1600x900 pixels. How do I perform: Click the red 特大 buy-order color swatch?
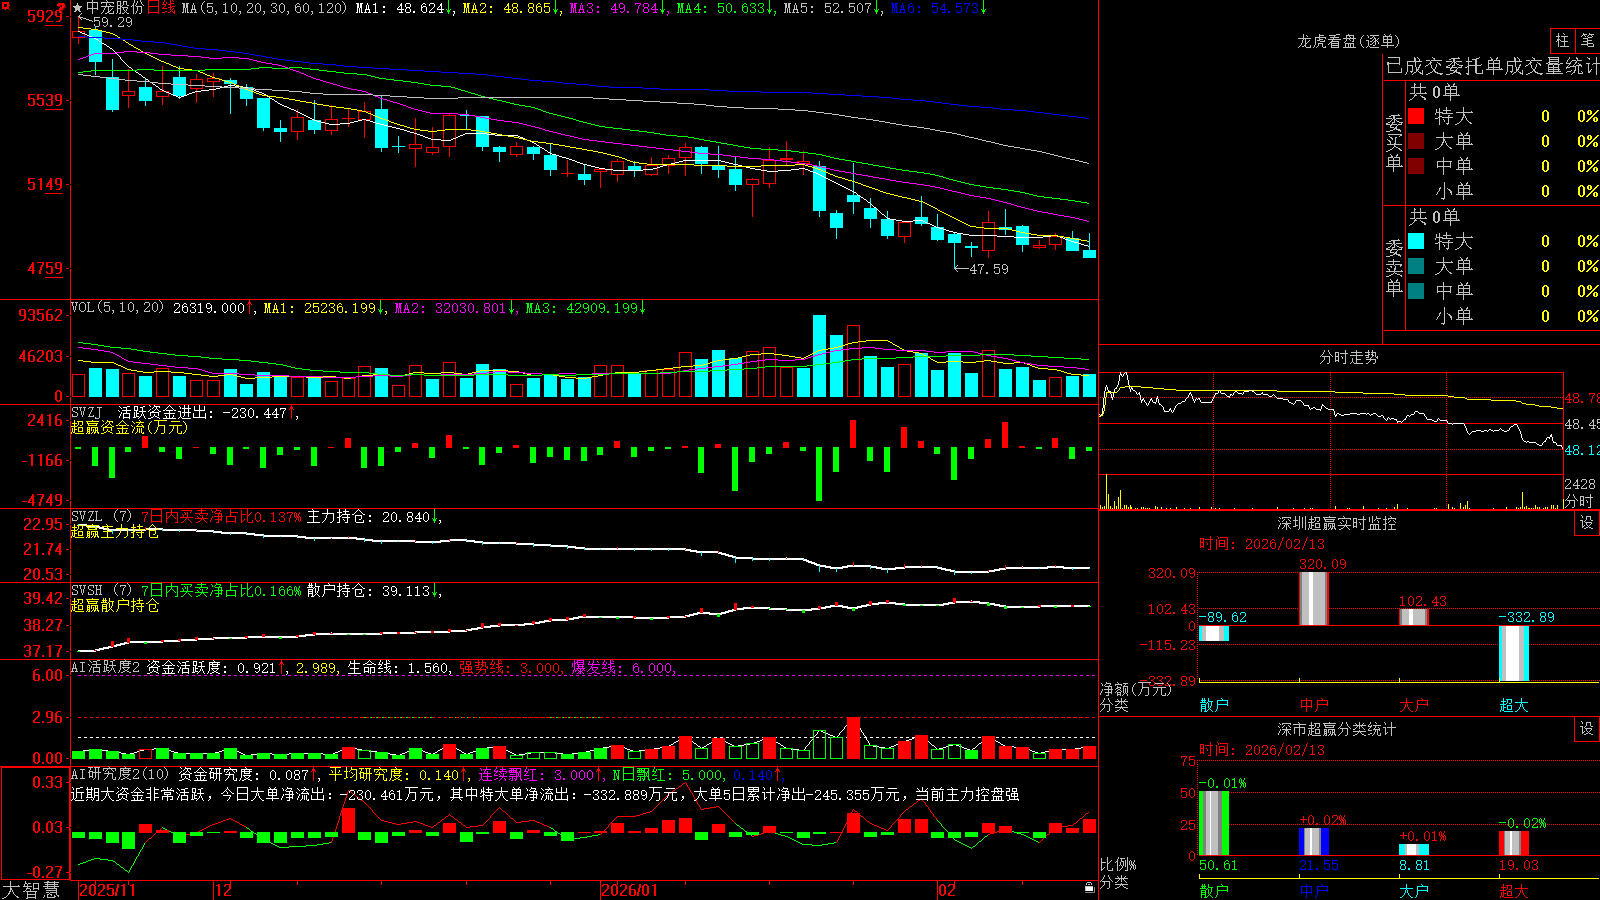(1416, 116)
